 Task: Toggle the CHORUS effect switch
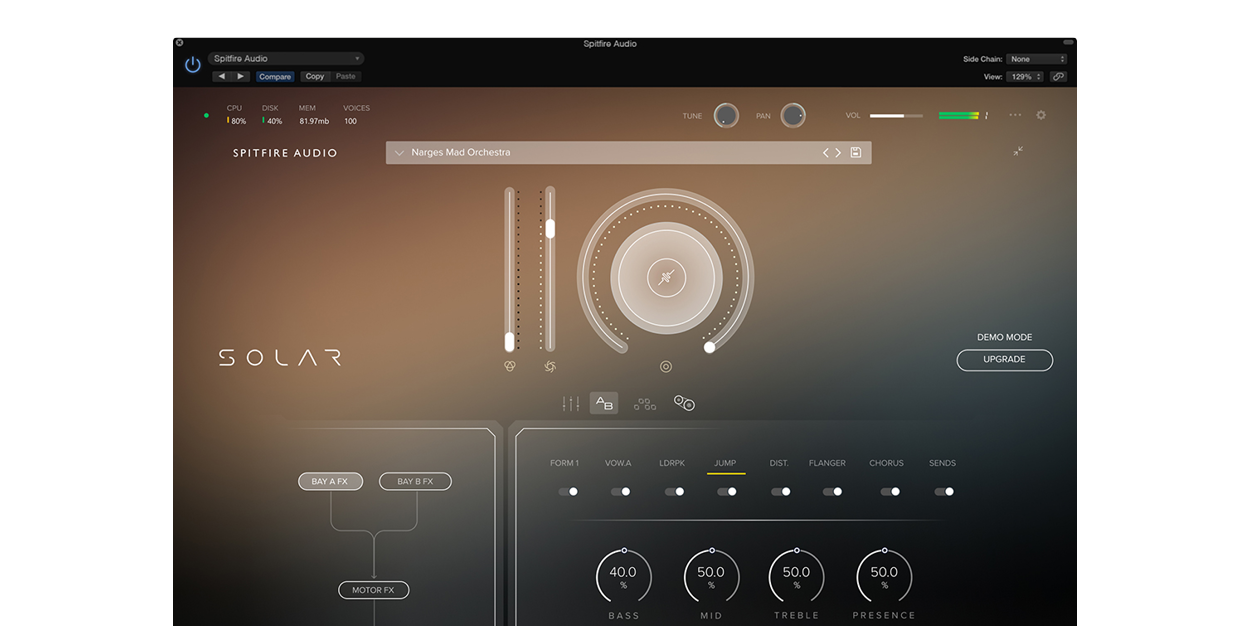890,492
